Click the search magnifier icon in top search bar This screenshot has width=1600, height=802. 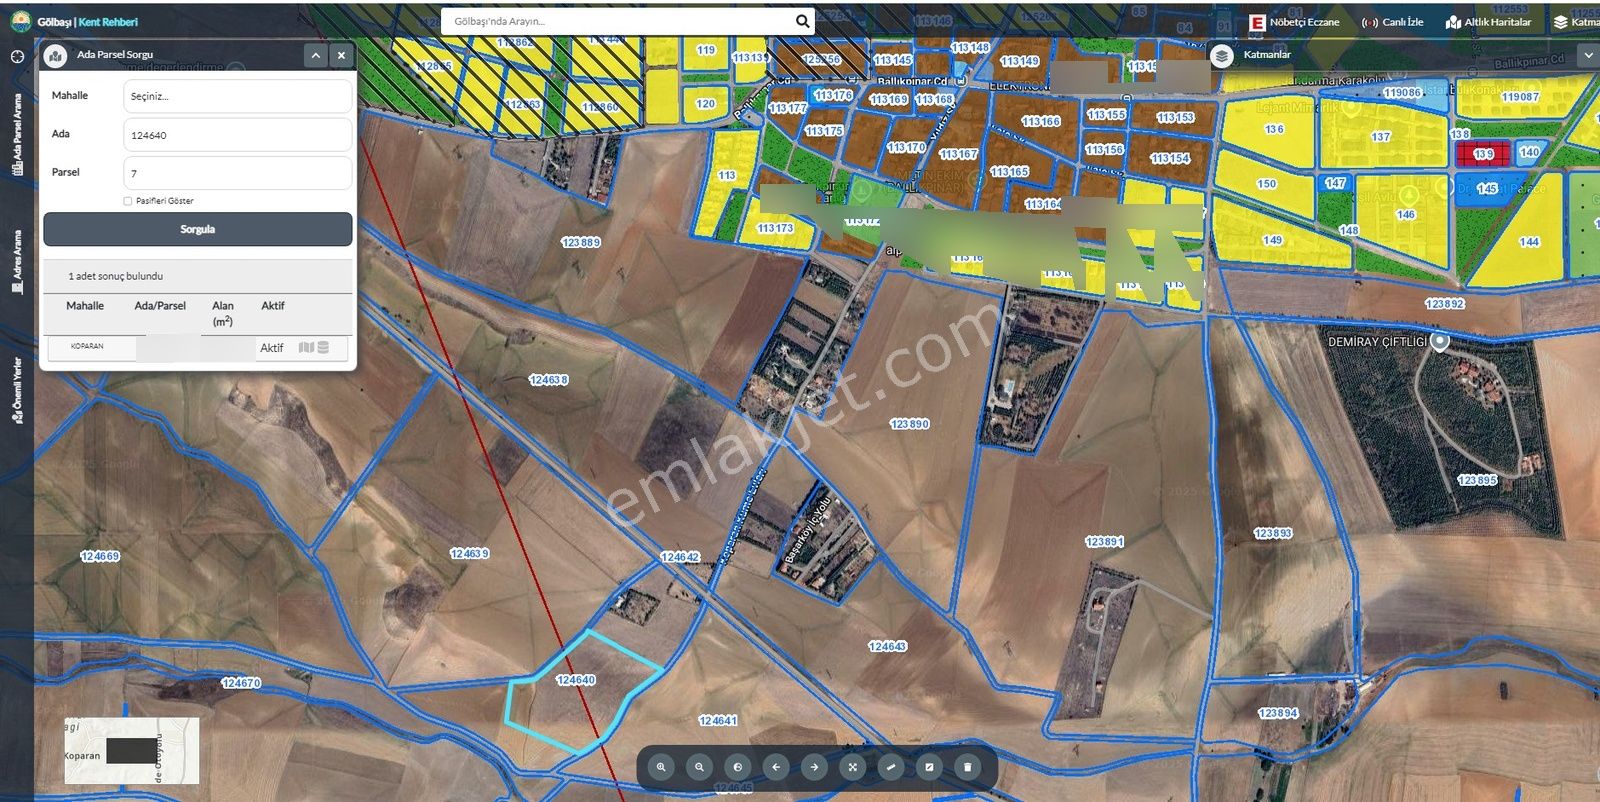pos(802,21)
